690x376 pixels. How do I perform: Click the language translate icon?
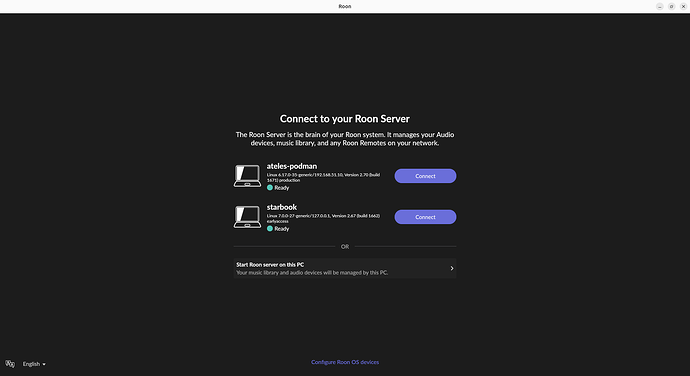coord(10,364)
